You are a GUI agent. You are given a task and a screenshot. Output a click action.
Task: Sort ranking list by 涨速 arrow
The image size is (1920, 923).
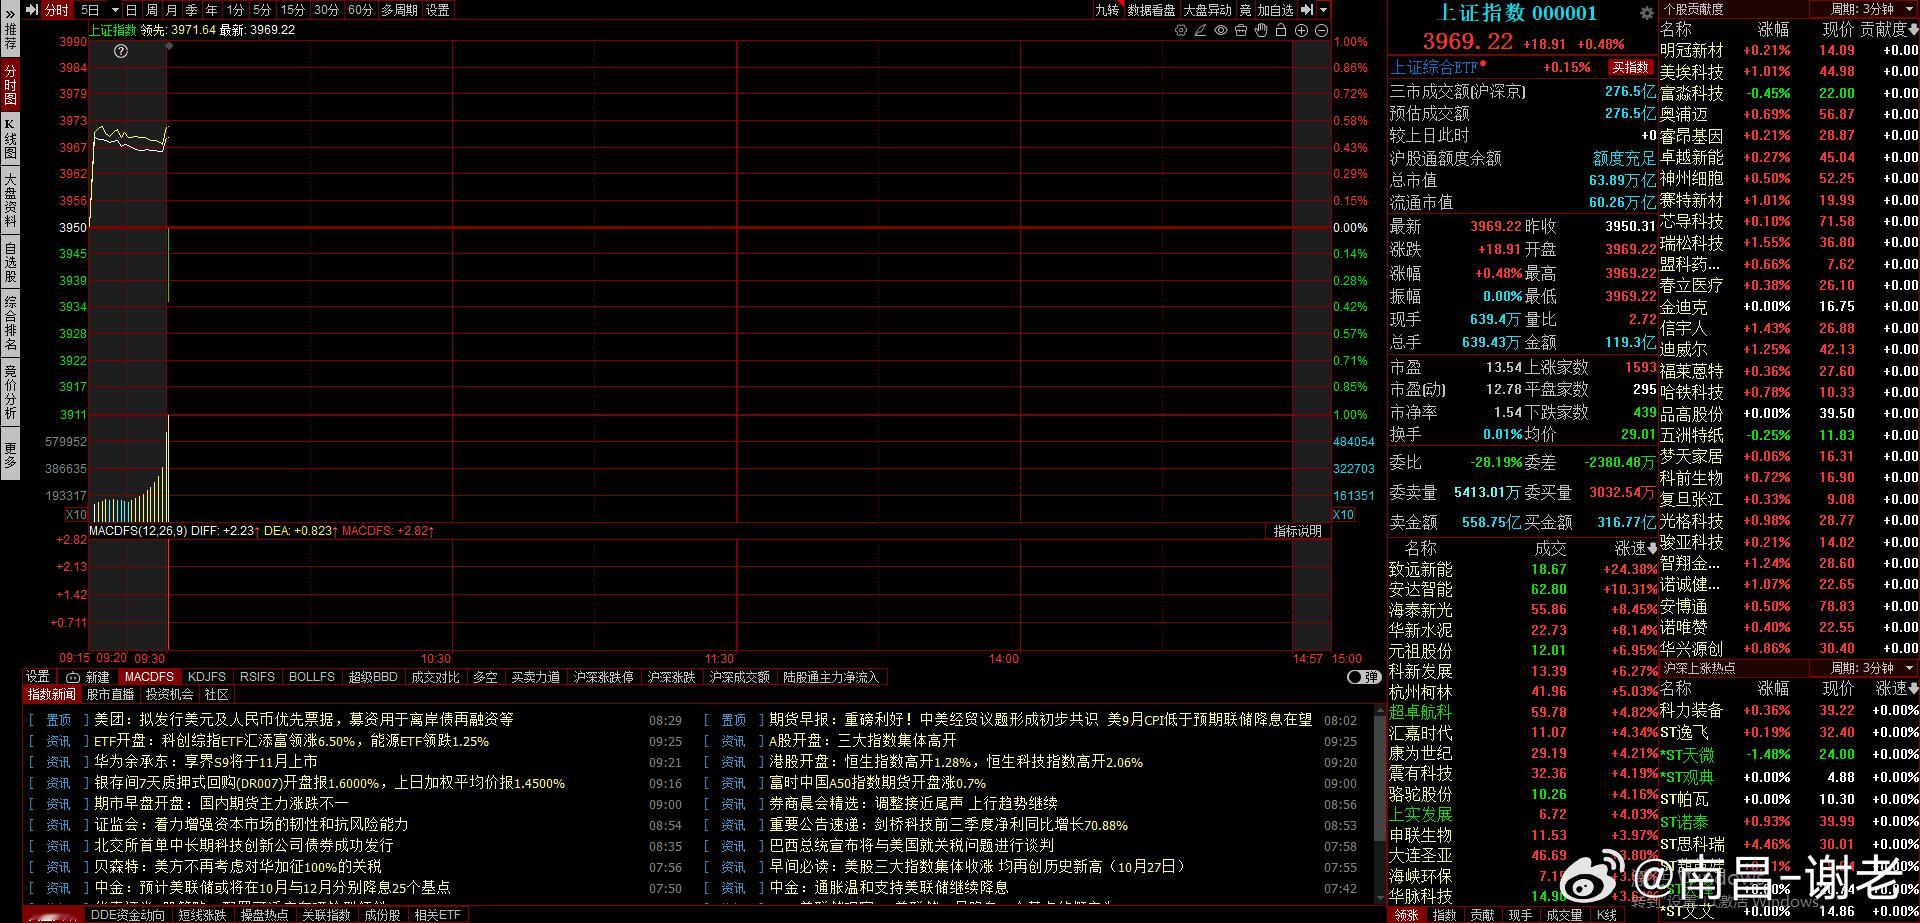click(1651, 548)
